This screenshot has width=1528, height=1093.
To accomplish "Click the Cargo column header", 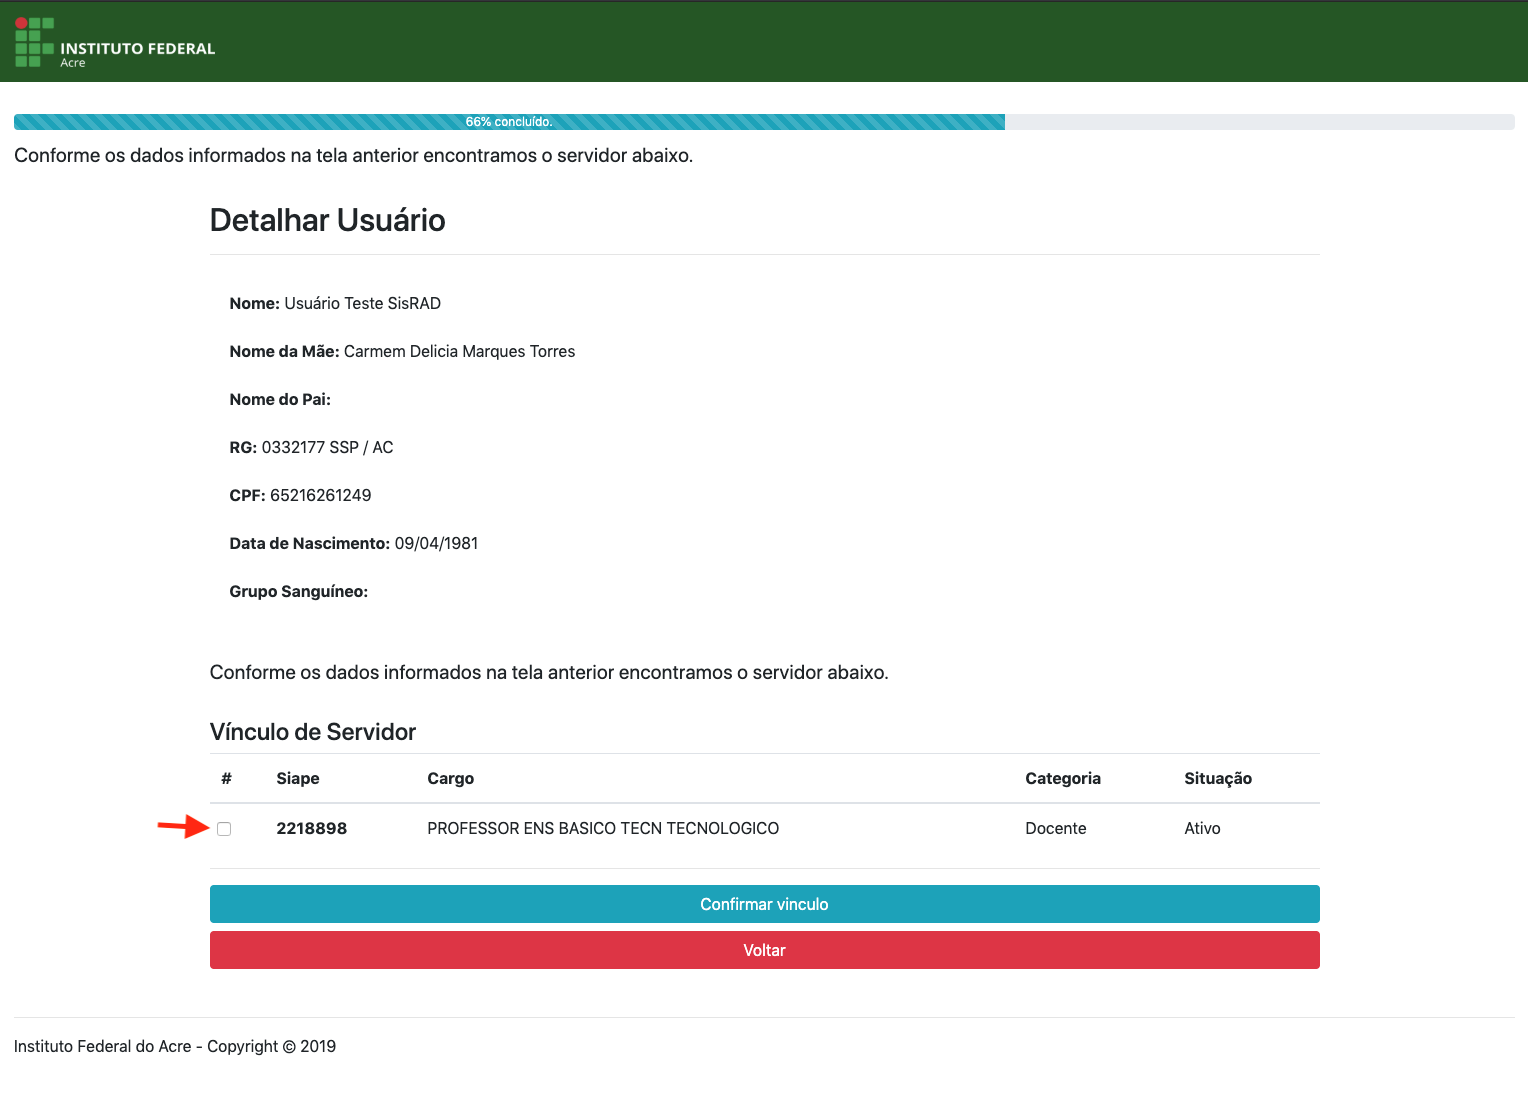I will [450, 778].
